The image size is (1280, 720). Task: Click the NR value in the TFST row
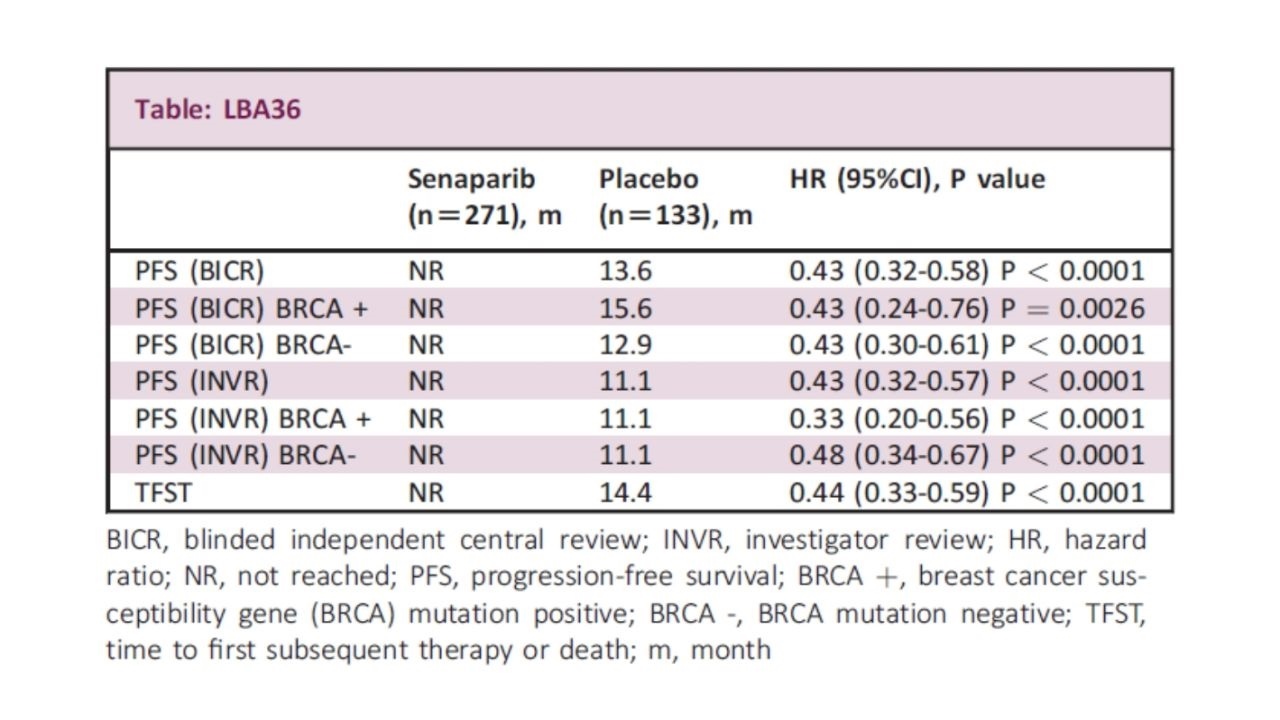click(x=426, y=492)
